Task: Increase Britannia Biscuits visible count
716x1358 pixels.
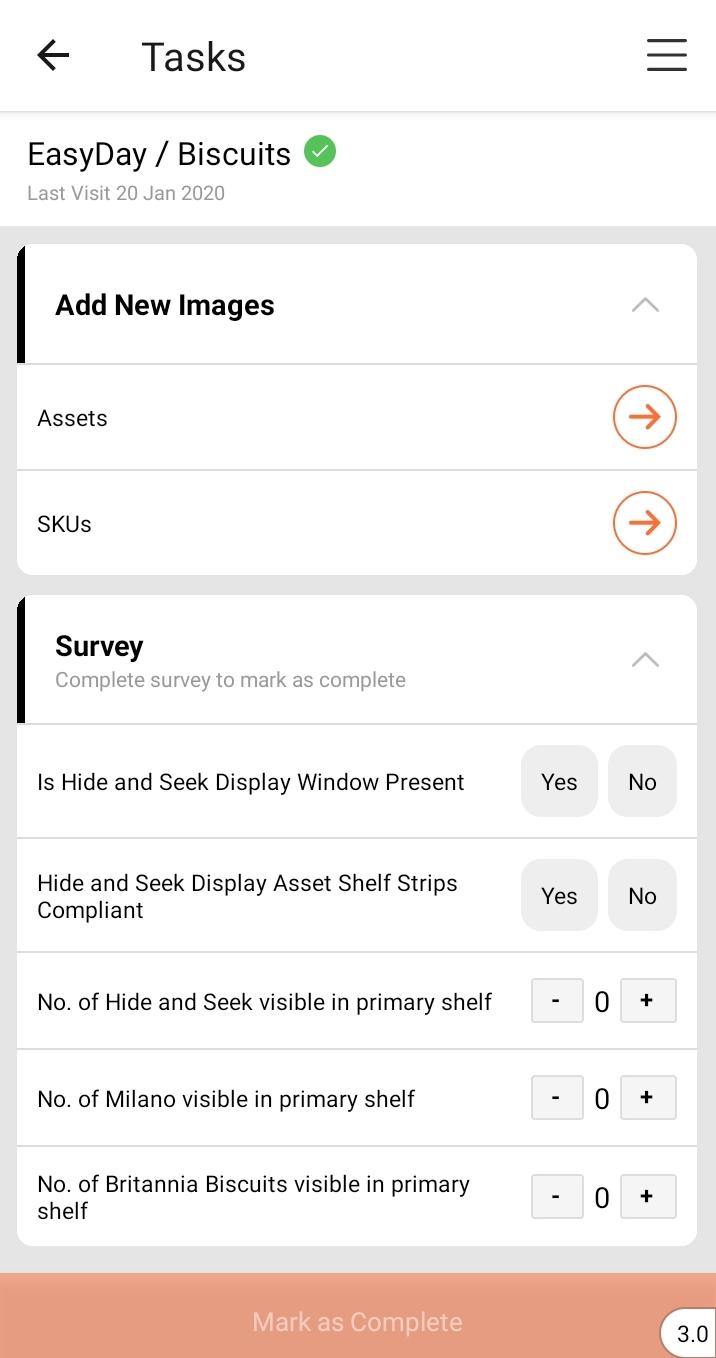Action: (647, 1197)
